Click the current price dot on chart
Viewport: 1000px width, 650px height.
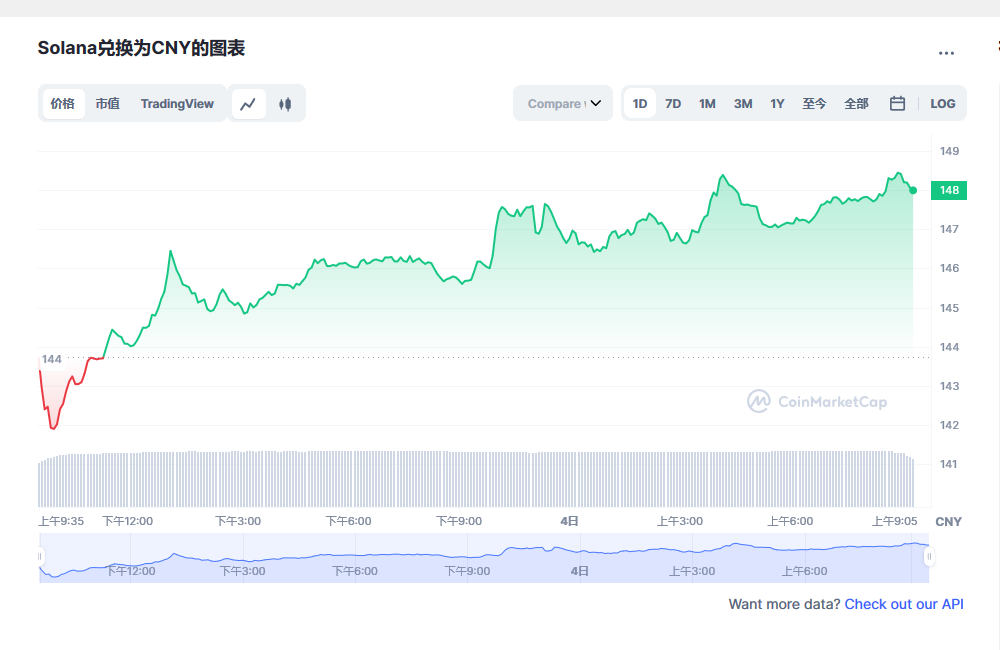[913, 190]
